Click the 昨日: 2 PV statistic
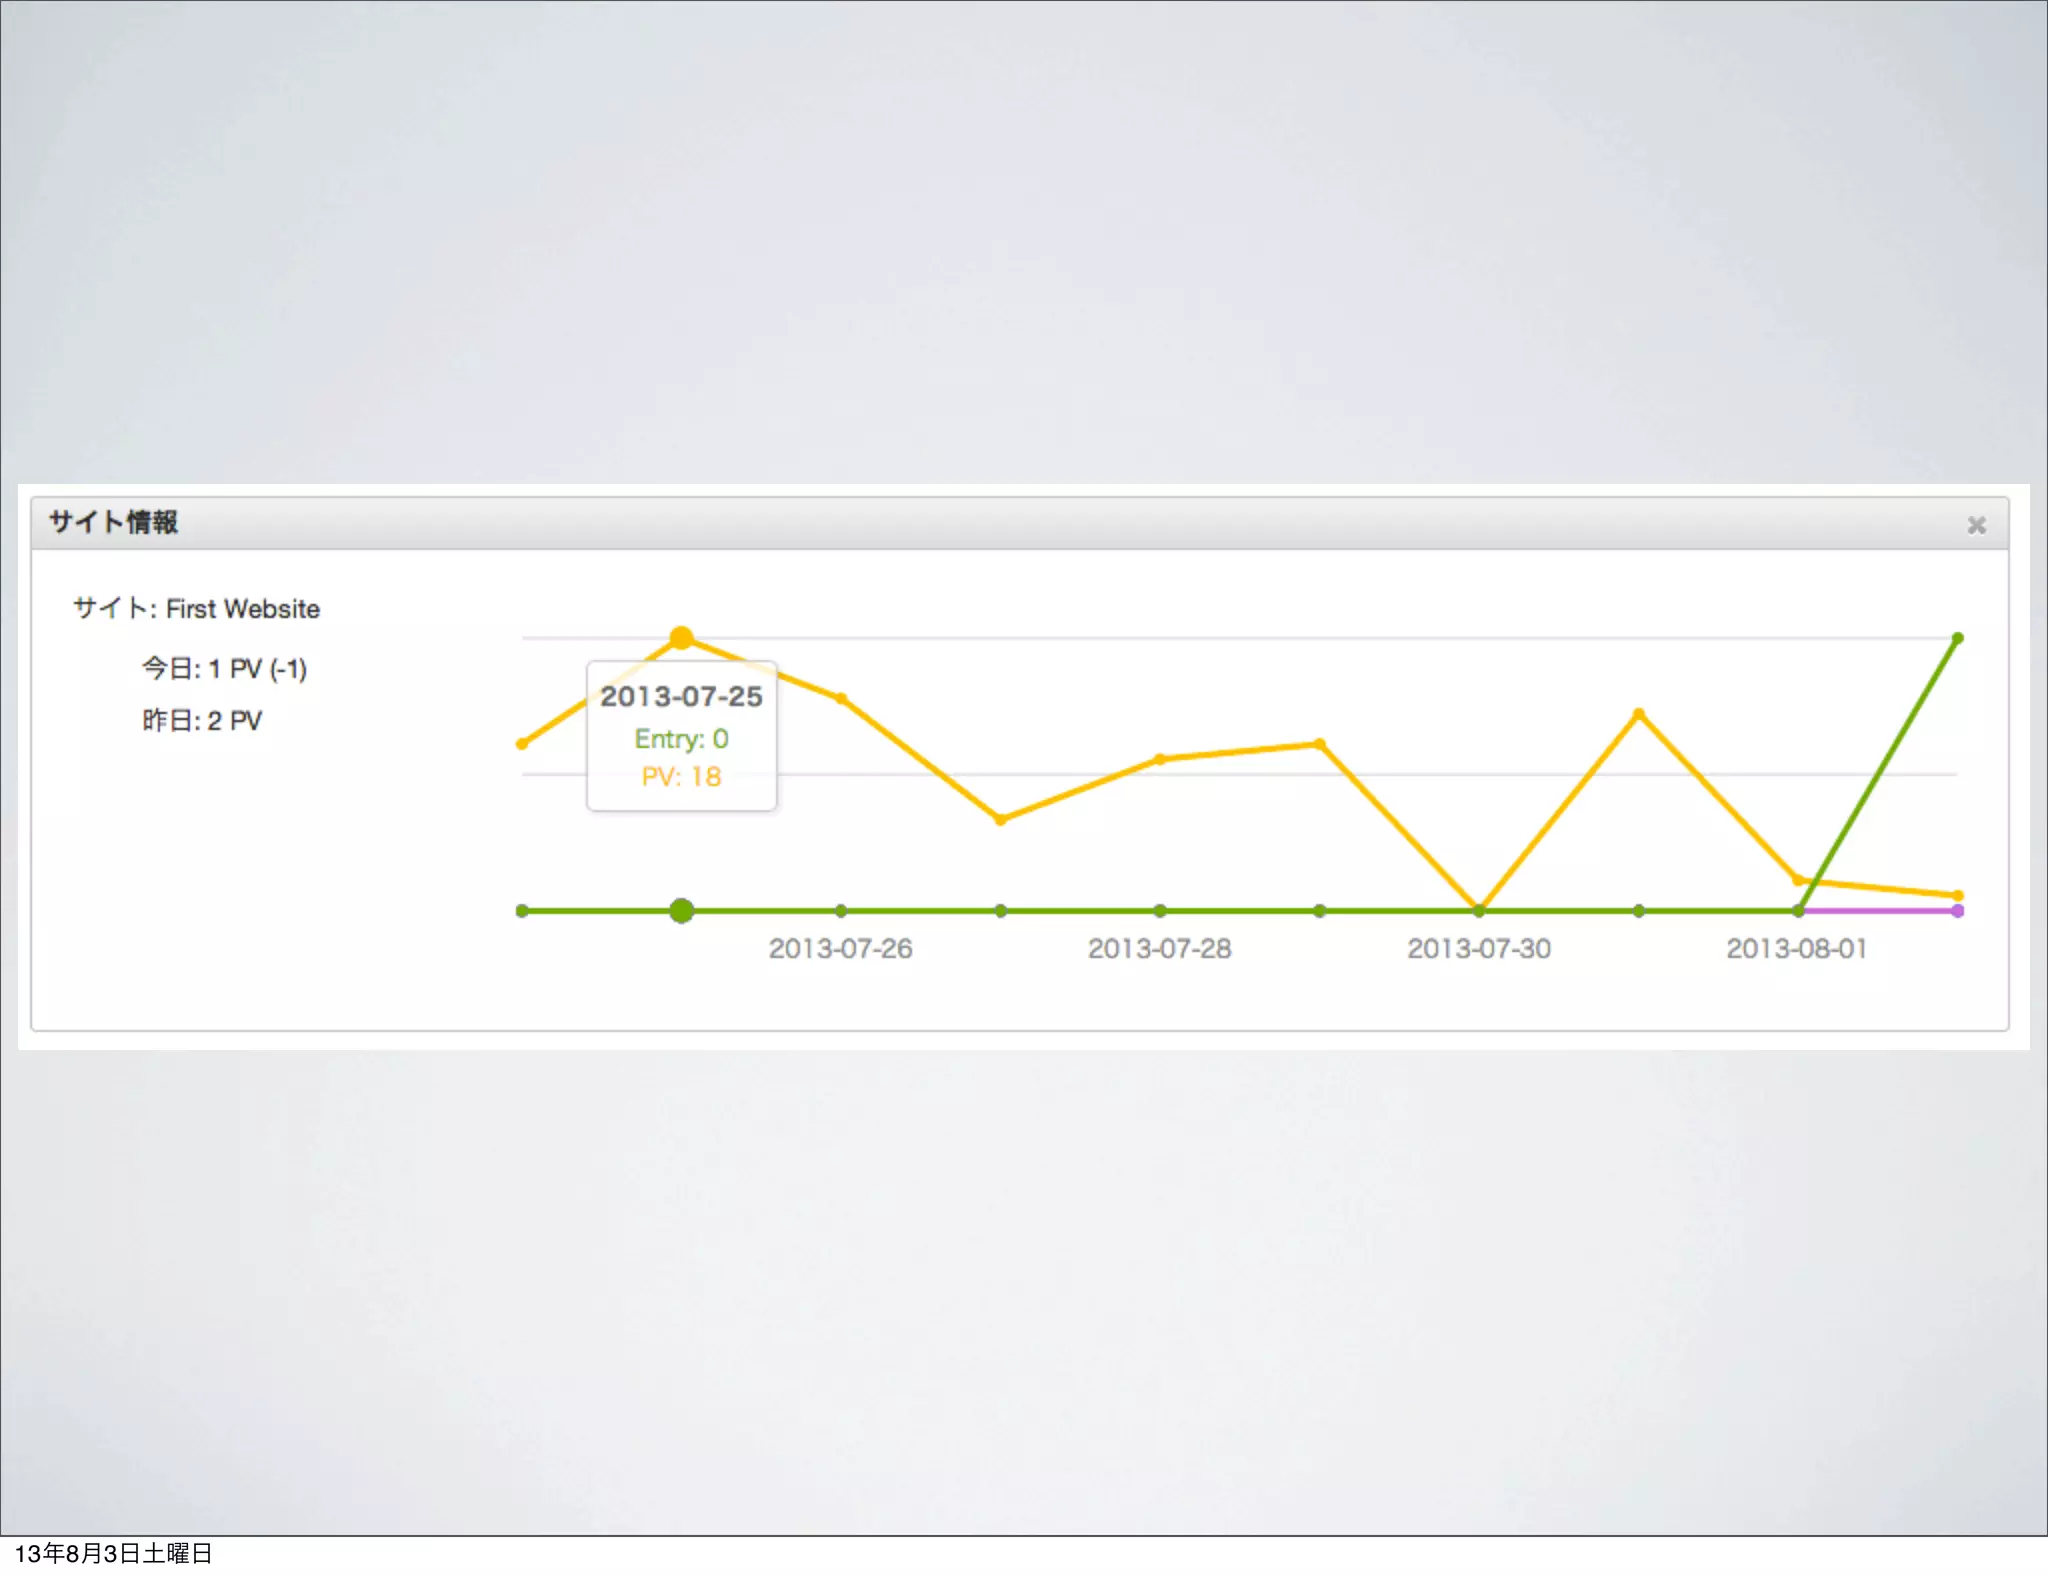The image size is (2048, 1576). pyautogui.click(x=201, y=721)
